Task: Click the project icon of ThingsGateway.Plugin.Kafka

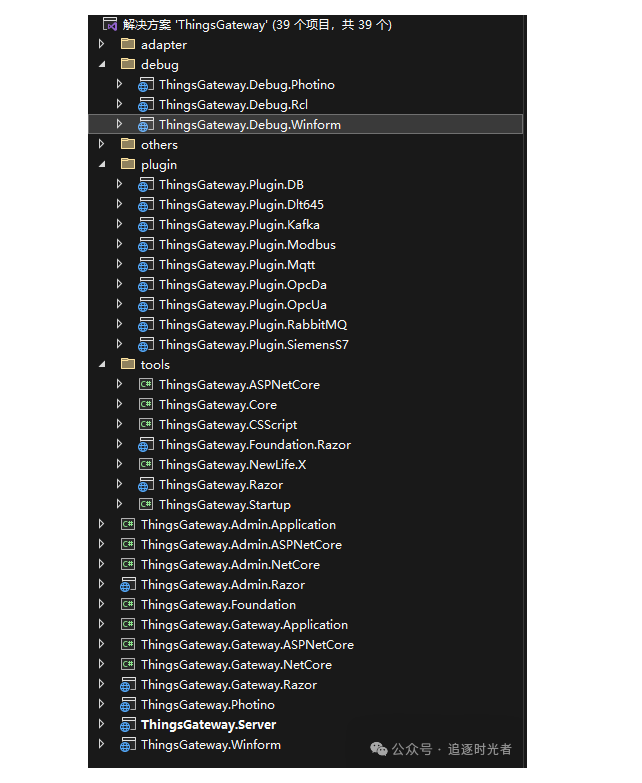Action: [x=146, y=225]
